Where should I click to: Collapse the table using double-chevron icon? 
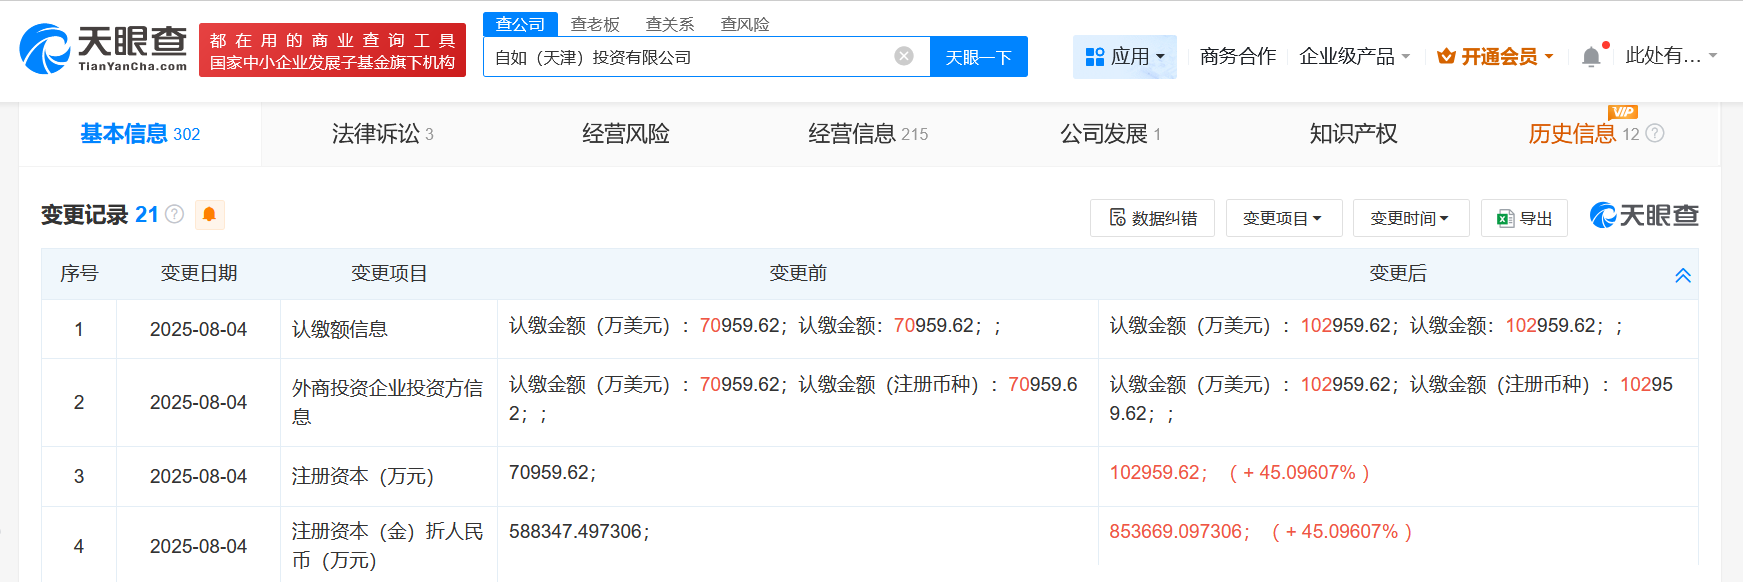click(1683, 275)
